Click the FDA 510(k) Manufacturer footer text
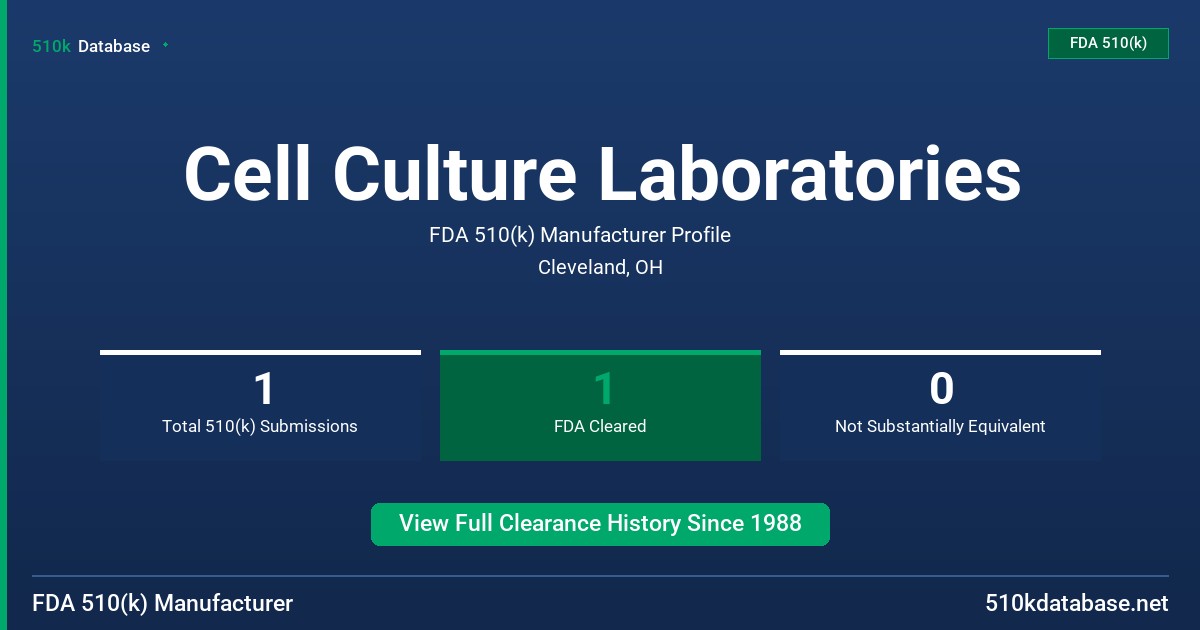1200x630 pixels. point(163,604)
